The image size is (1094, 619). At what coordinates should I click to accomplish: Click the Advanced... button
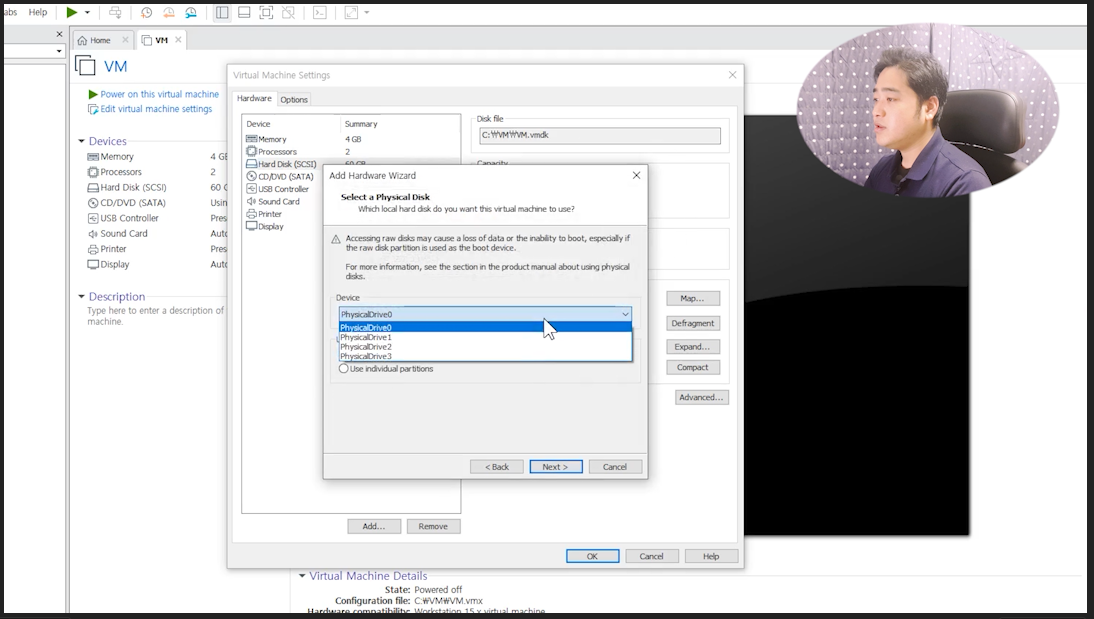tap(701, 398)
